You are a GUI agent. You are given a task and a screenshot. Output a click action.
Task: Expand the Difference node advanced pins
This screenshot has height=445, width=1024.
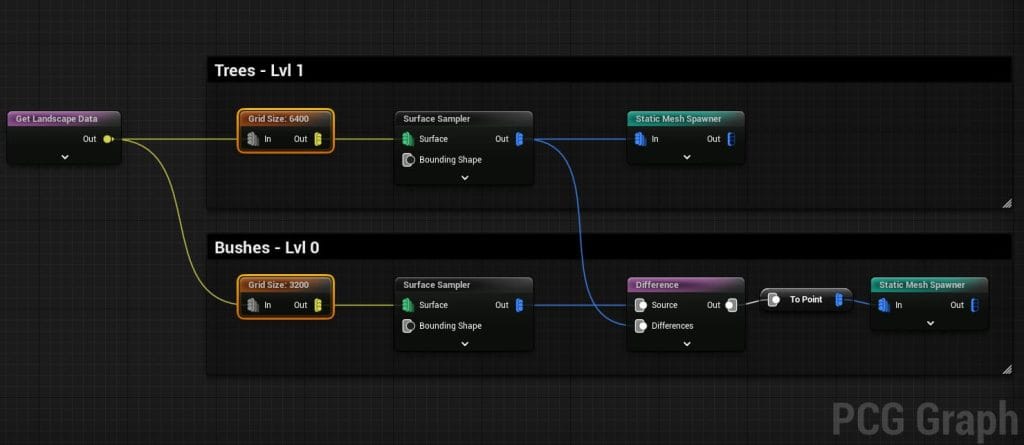(686, 343)
